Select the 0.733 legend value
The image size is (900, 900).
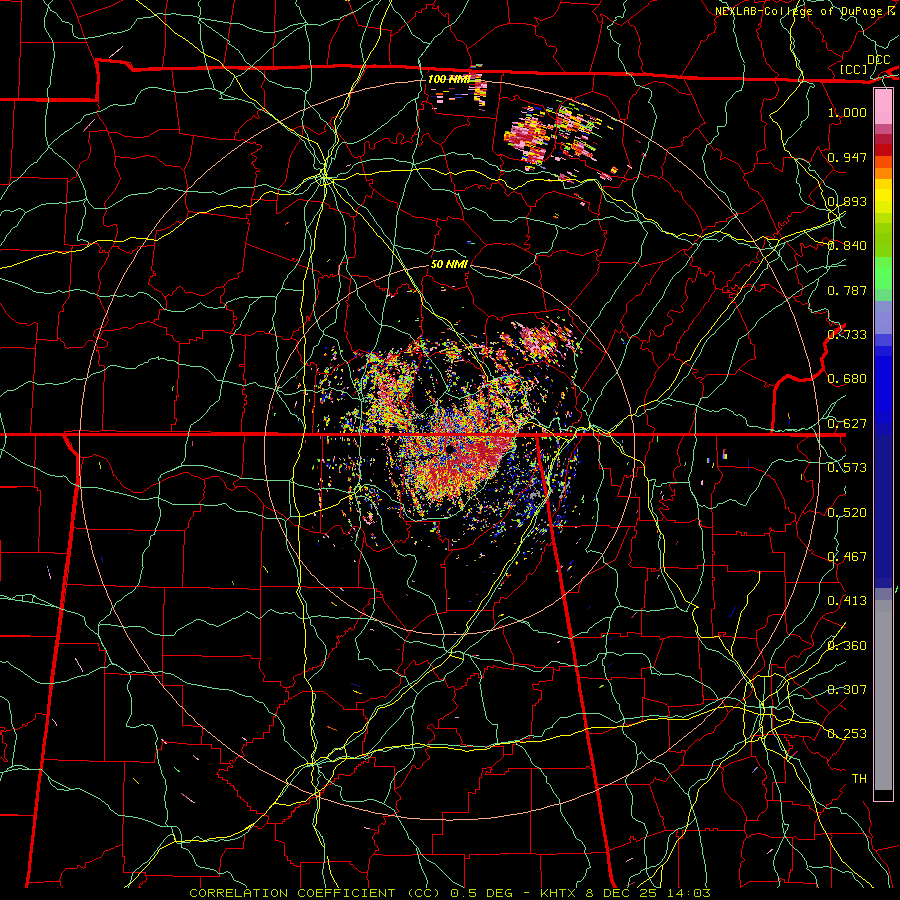pos(847,335)
